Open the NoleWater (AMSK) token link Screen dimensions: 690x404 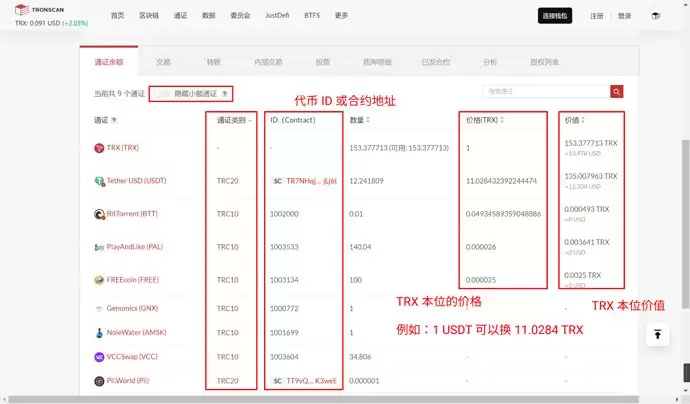(136, 333)
